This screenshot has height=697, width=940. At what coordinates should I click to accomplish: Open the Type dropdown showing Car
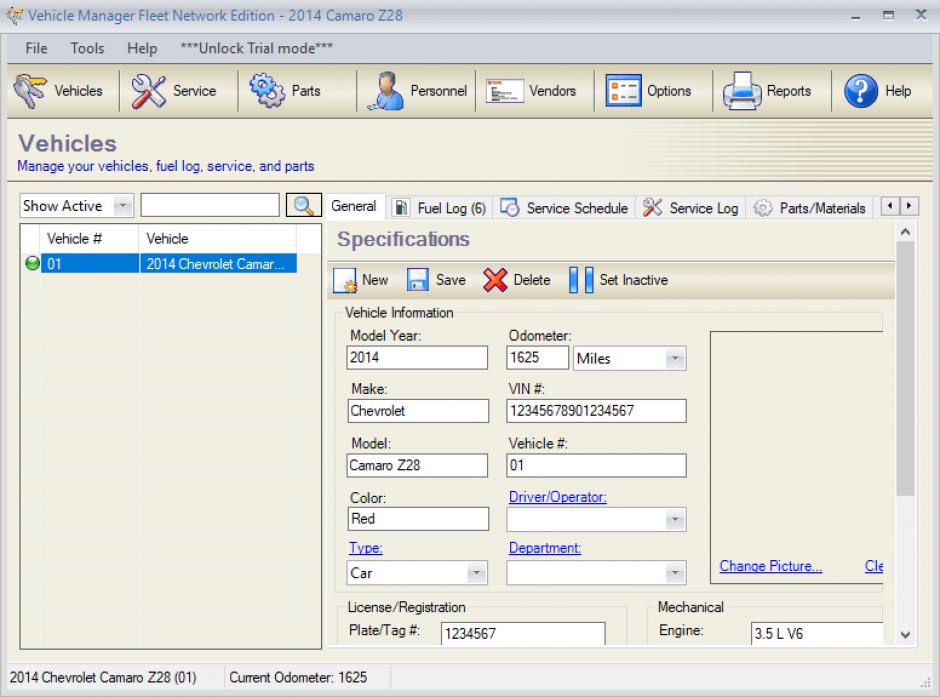[x=477, y=573]
